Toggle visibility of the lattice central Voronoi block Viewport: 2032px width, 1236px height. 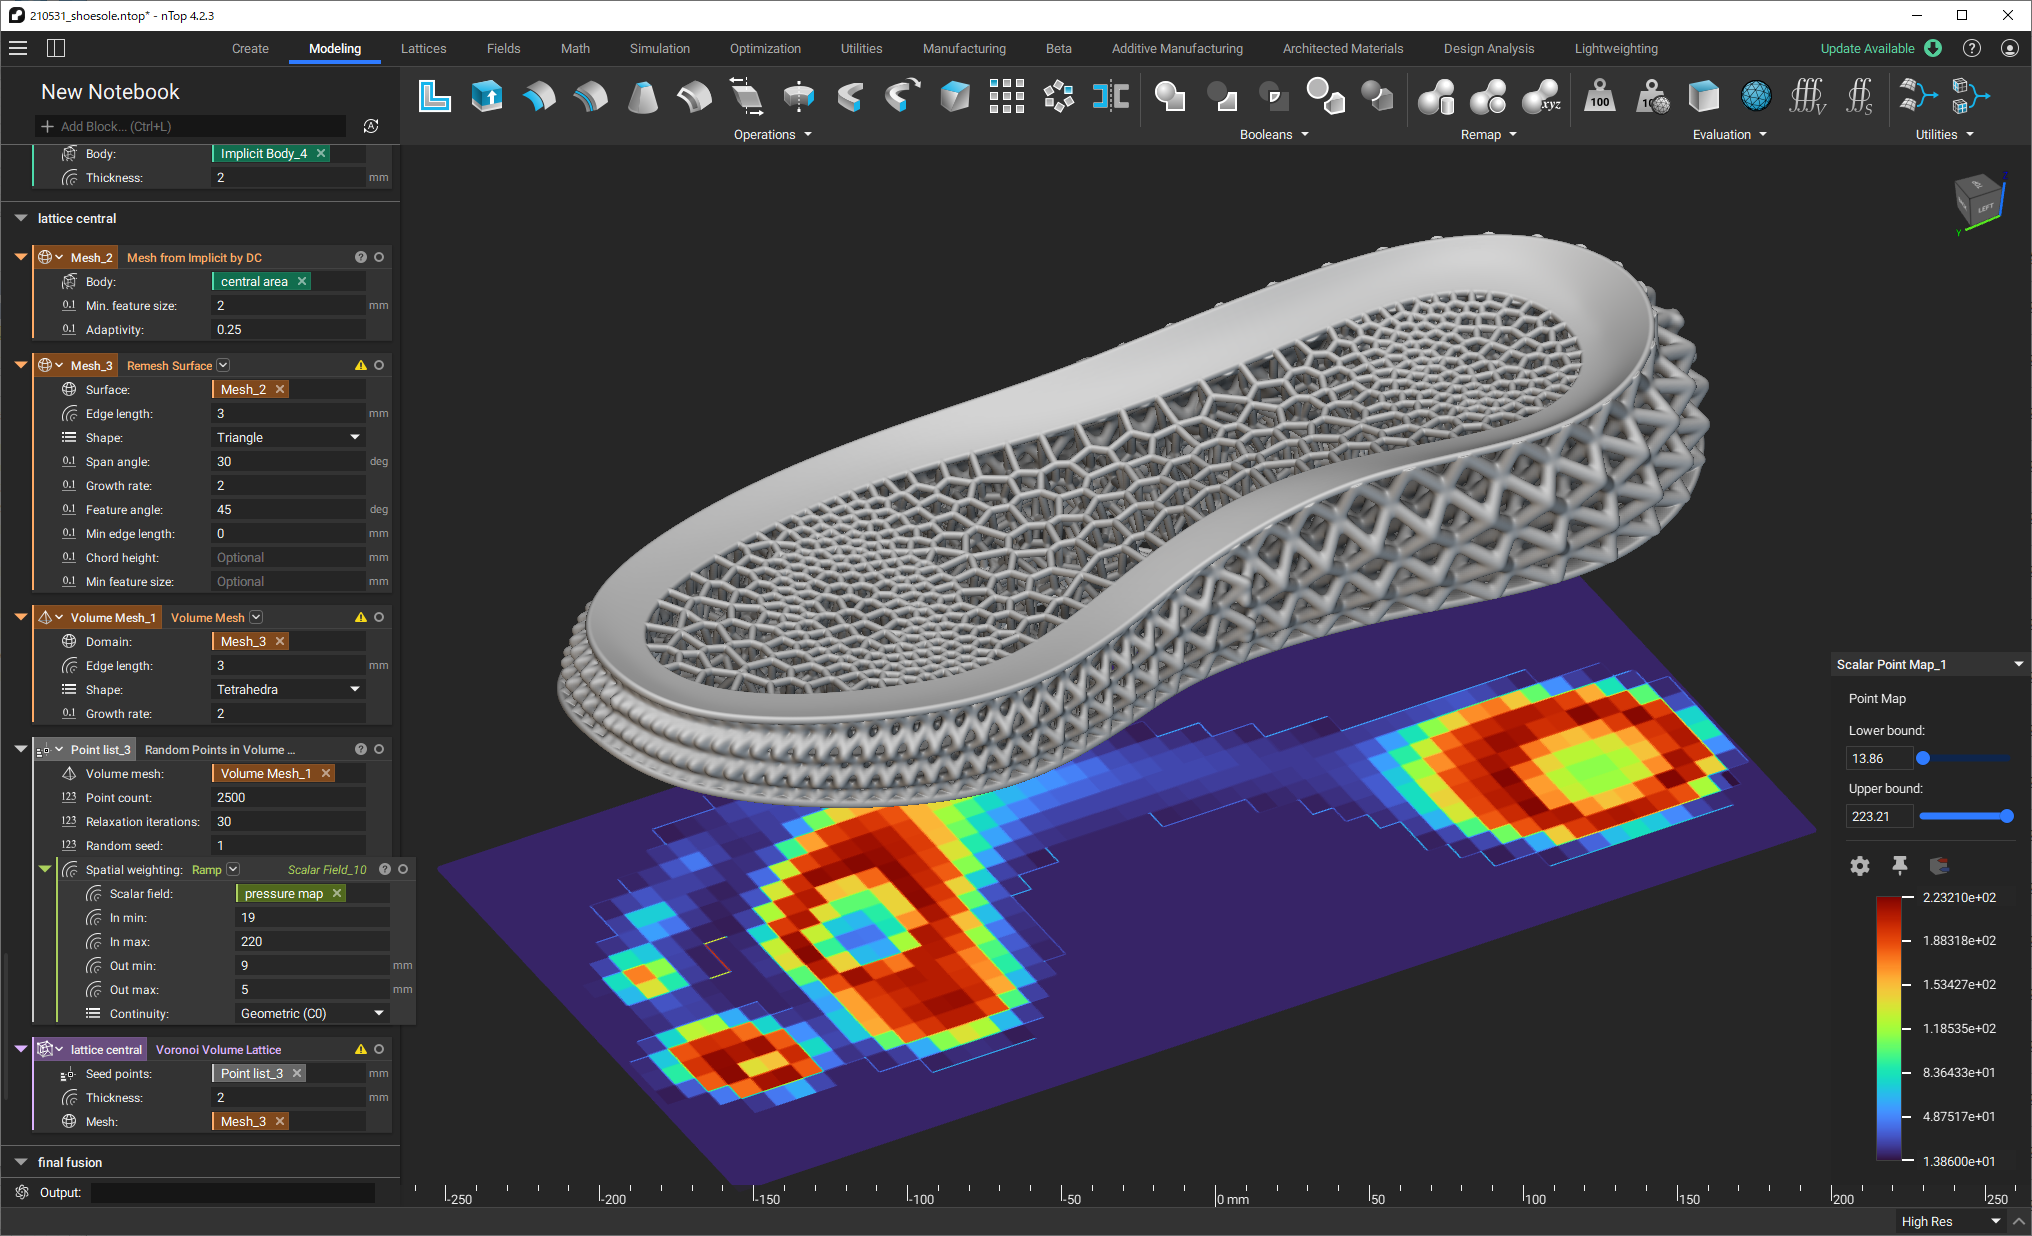coord(379,1049)
